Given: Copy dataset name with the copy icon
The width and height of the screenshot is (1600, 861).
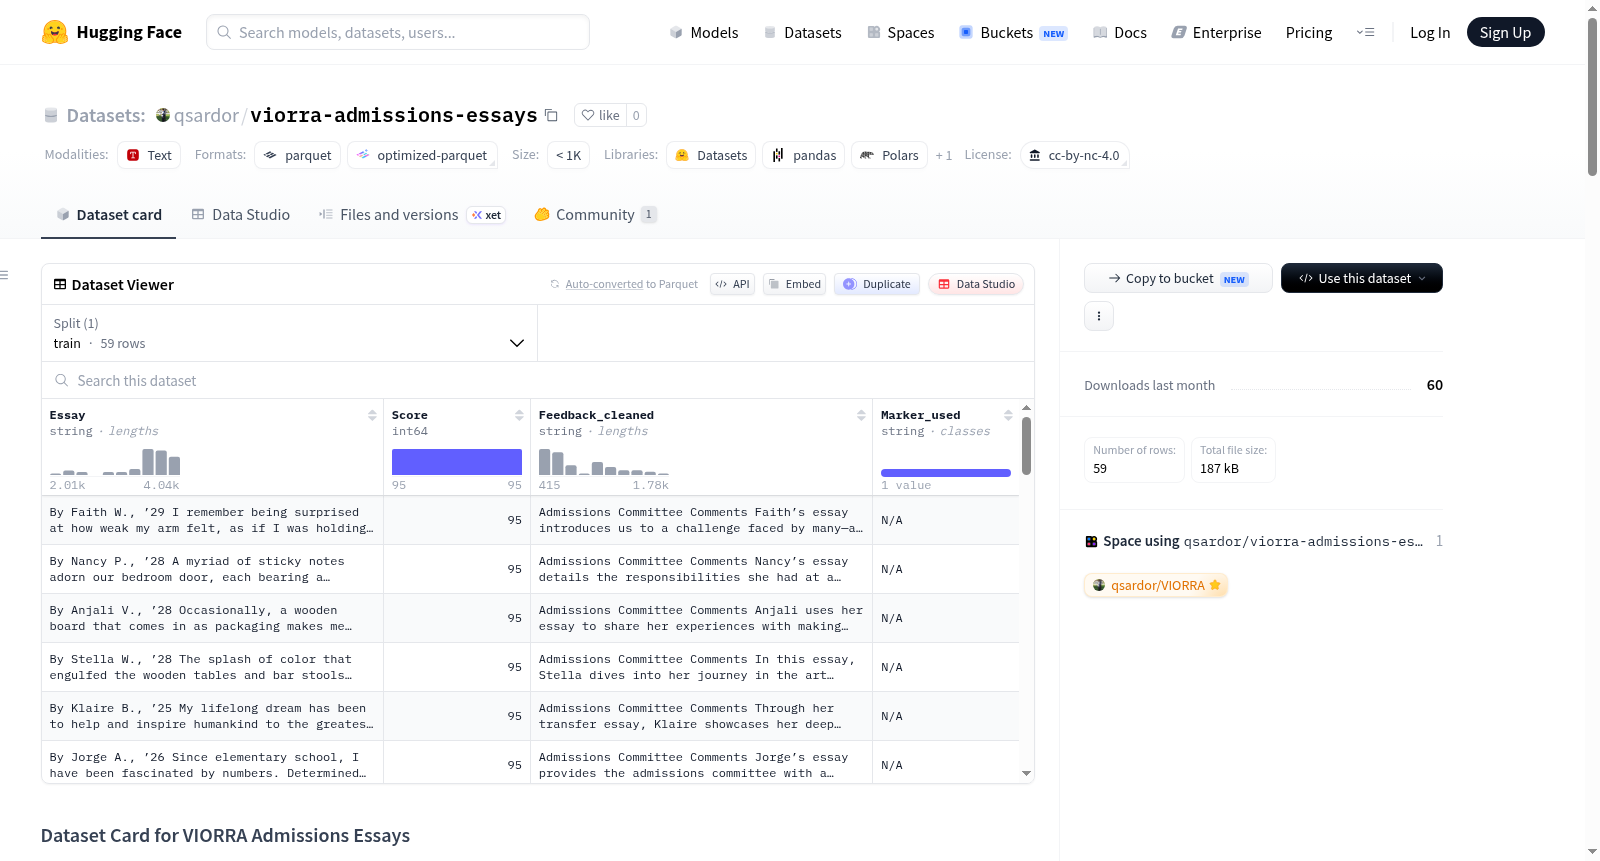Looking at the screenshot, I should [x=551, y=115].
